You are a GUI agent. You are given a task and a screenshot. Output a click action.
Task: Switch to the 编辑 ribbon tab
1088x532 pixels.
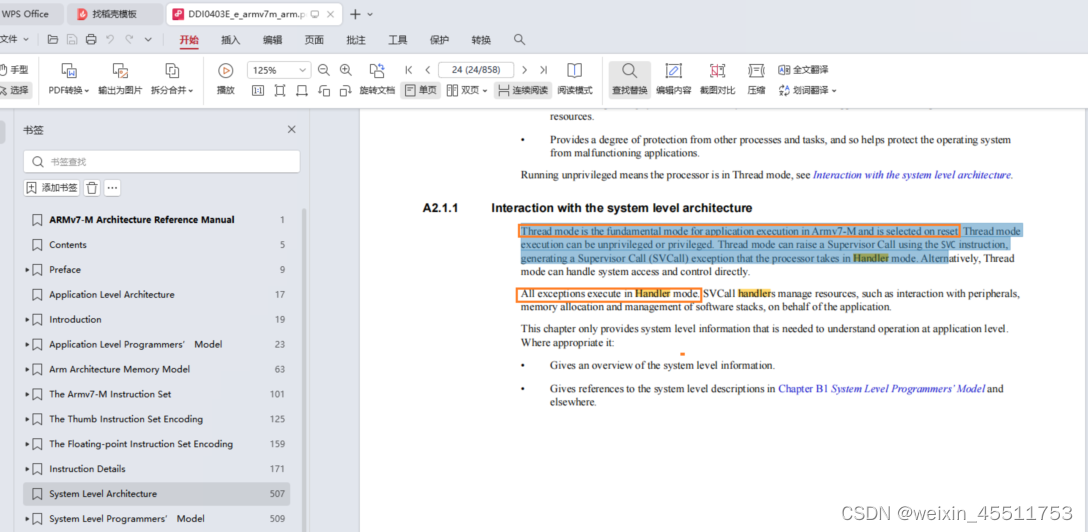click(273, 40)
